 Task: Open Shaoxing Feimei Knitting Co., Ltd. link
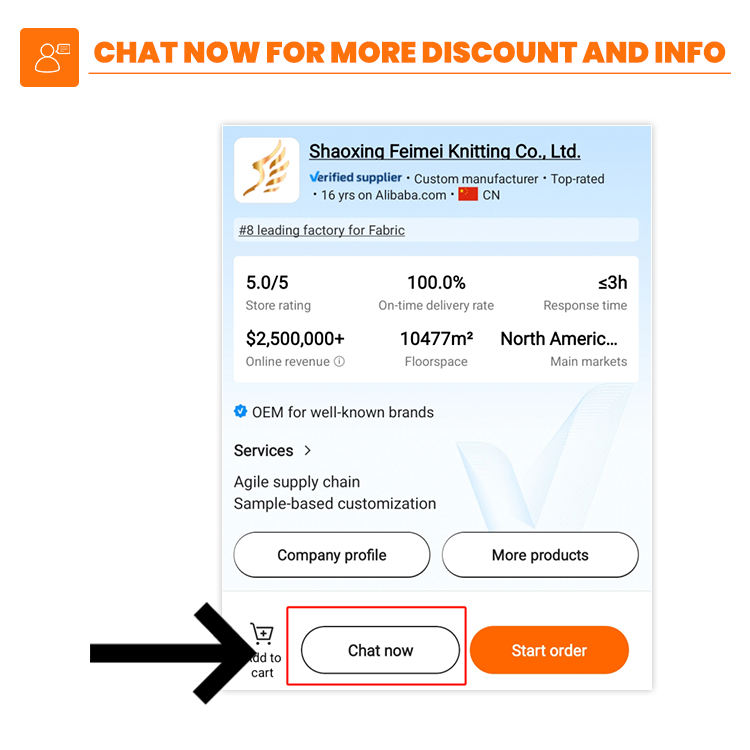(444, 152)
